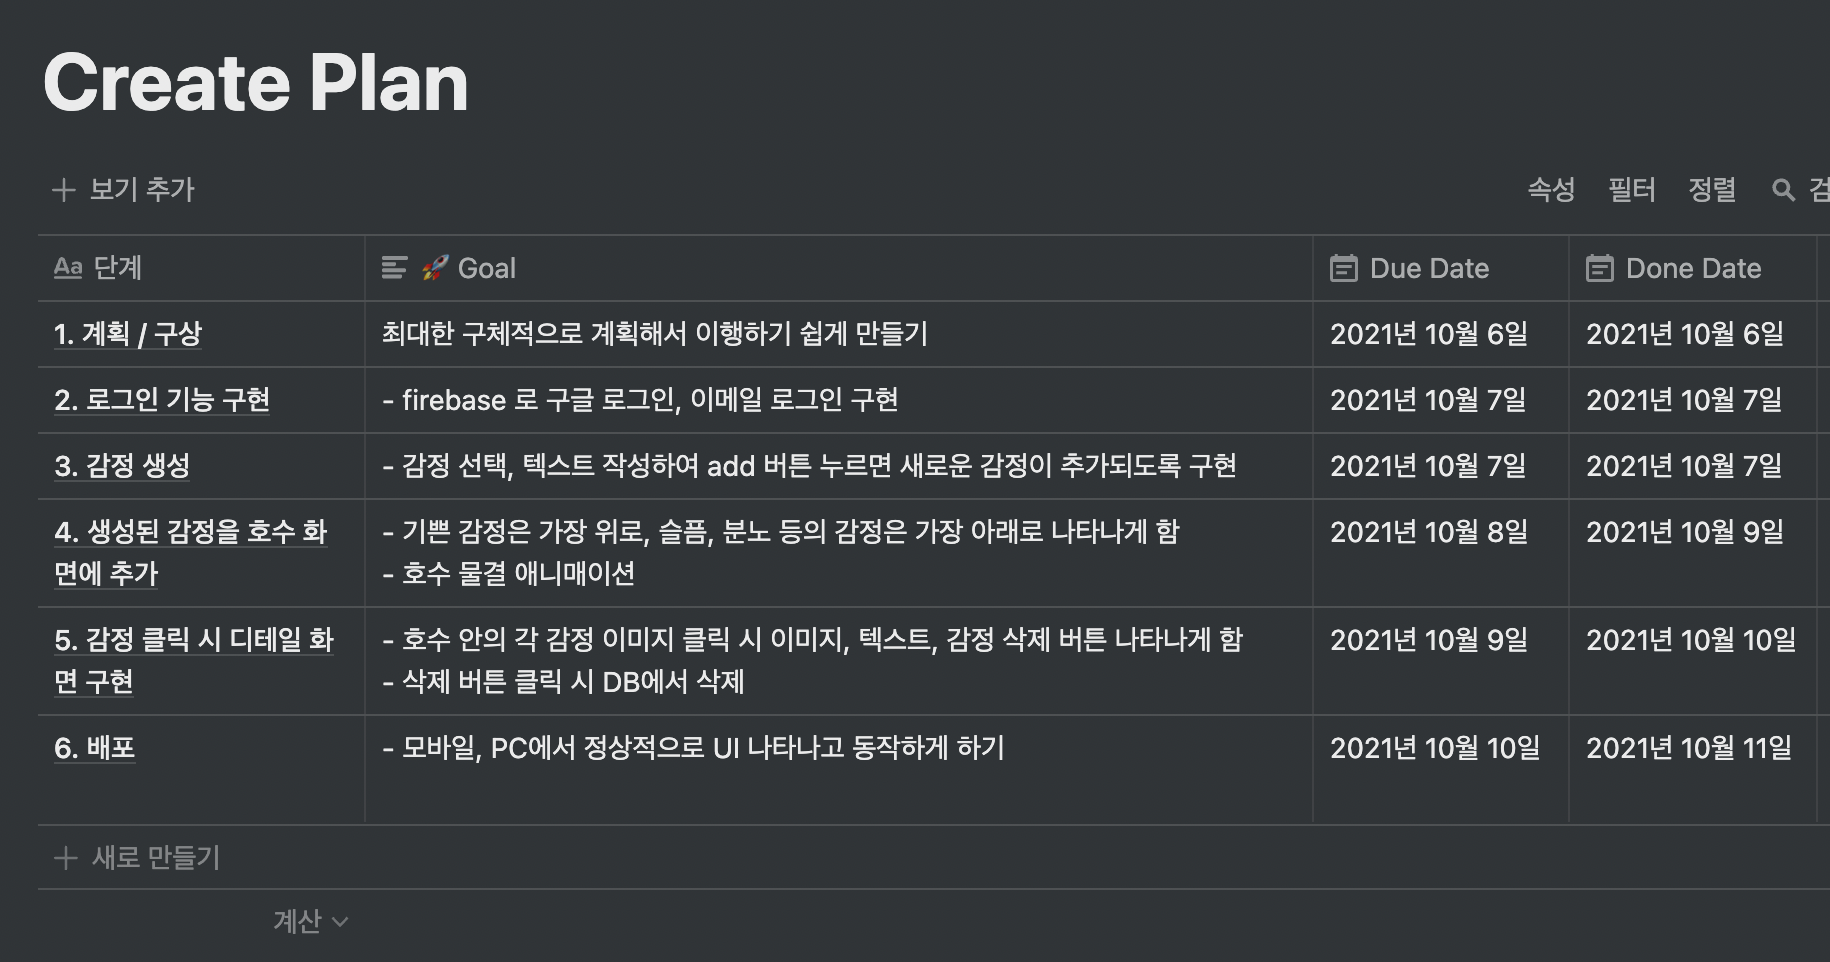Select Done Date cell 2021년 10월 11일
Screen dimensions: 1830x962
point(1692,770)
